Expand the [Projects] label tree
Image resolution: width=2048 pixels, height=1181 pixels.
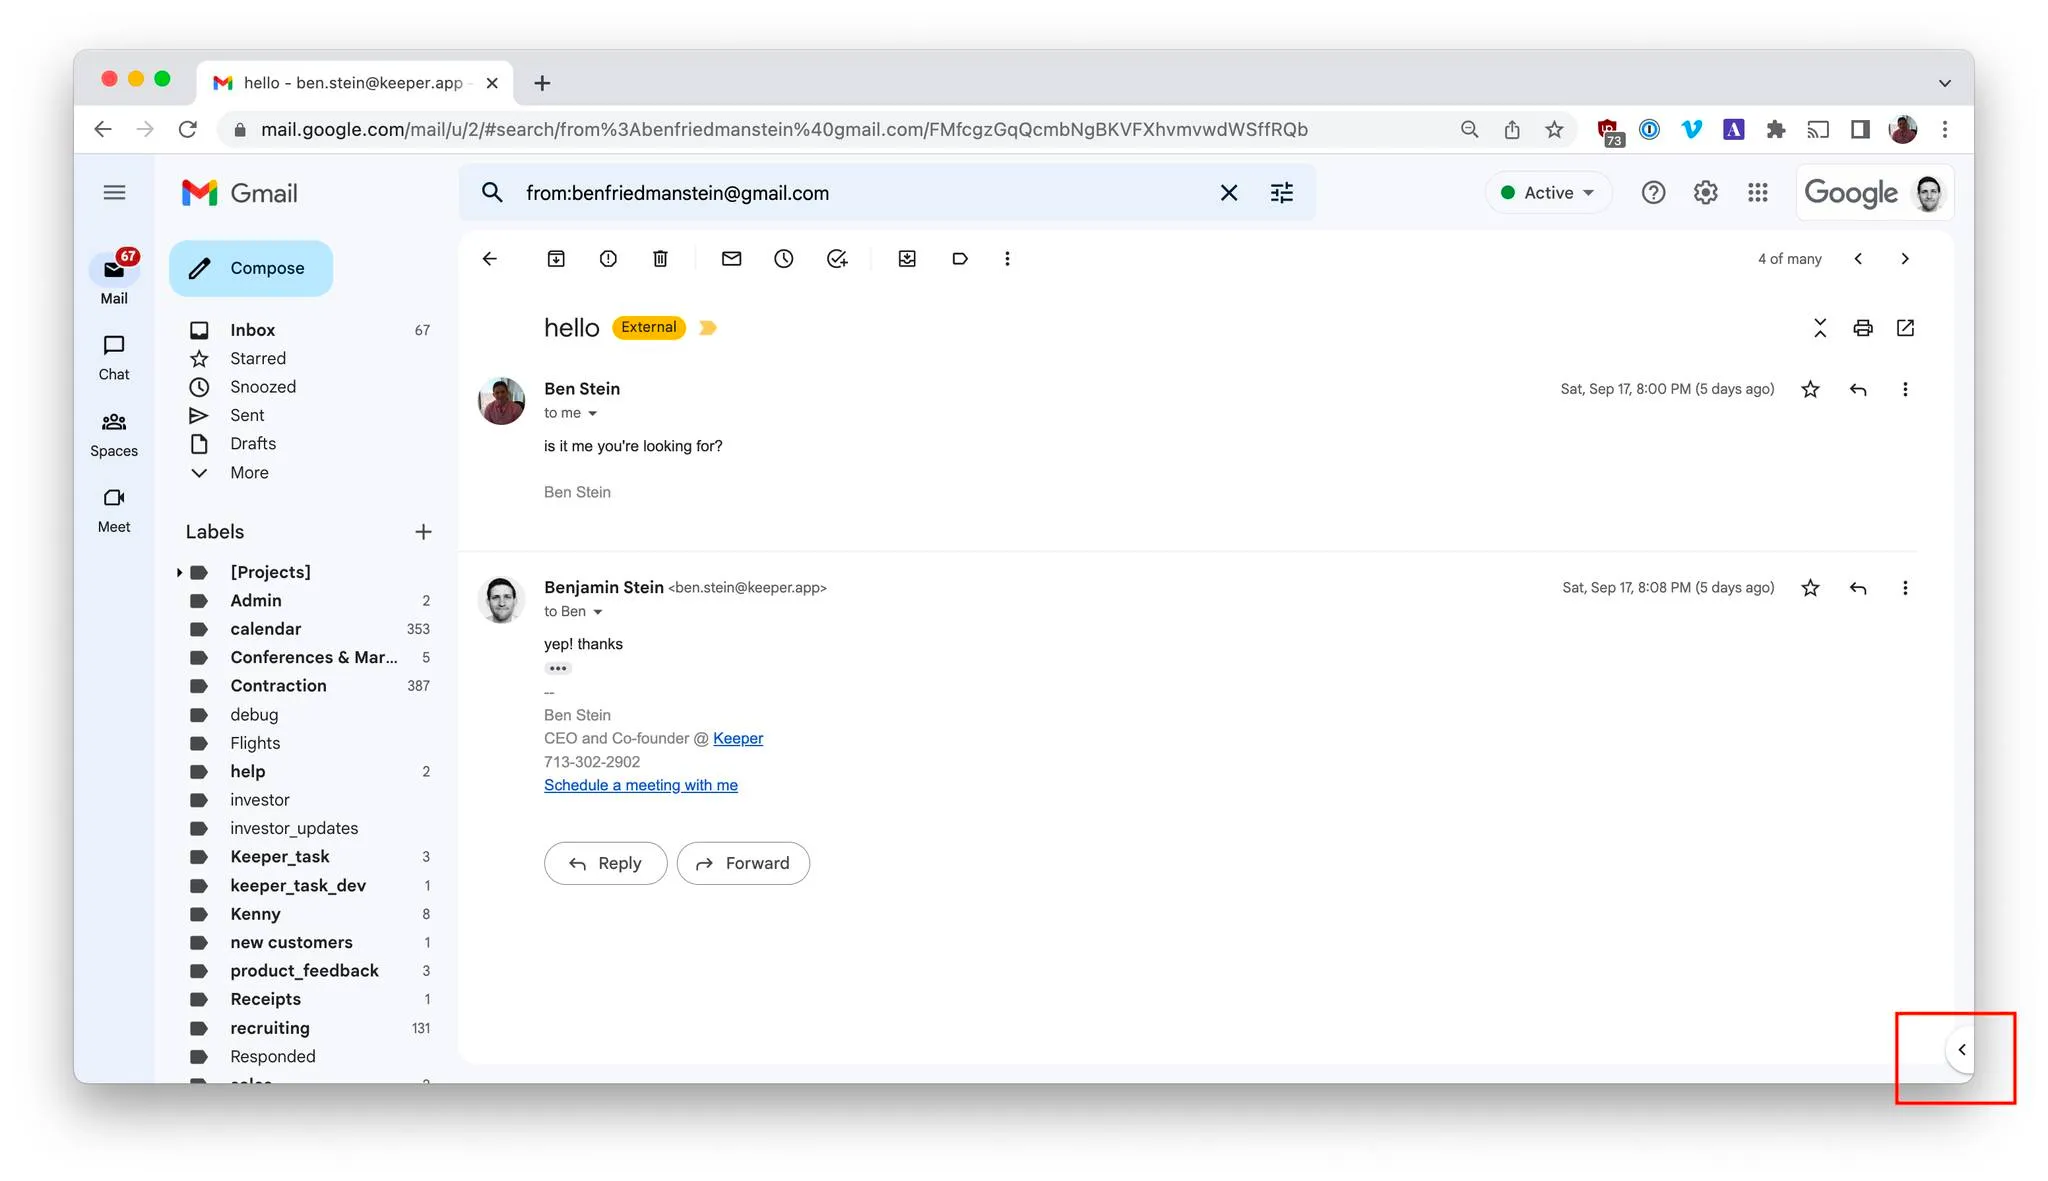179,572
